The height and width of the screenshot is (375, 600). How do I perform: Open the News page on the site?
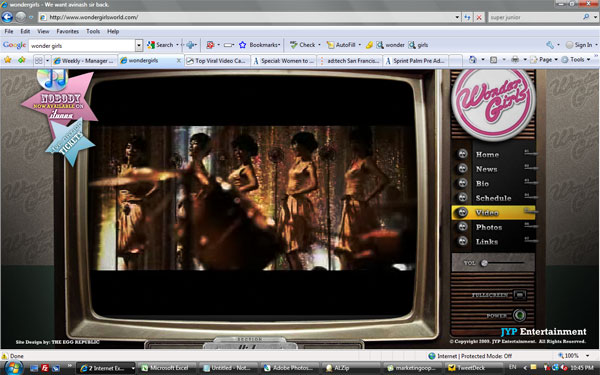[x=486, y=169]
